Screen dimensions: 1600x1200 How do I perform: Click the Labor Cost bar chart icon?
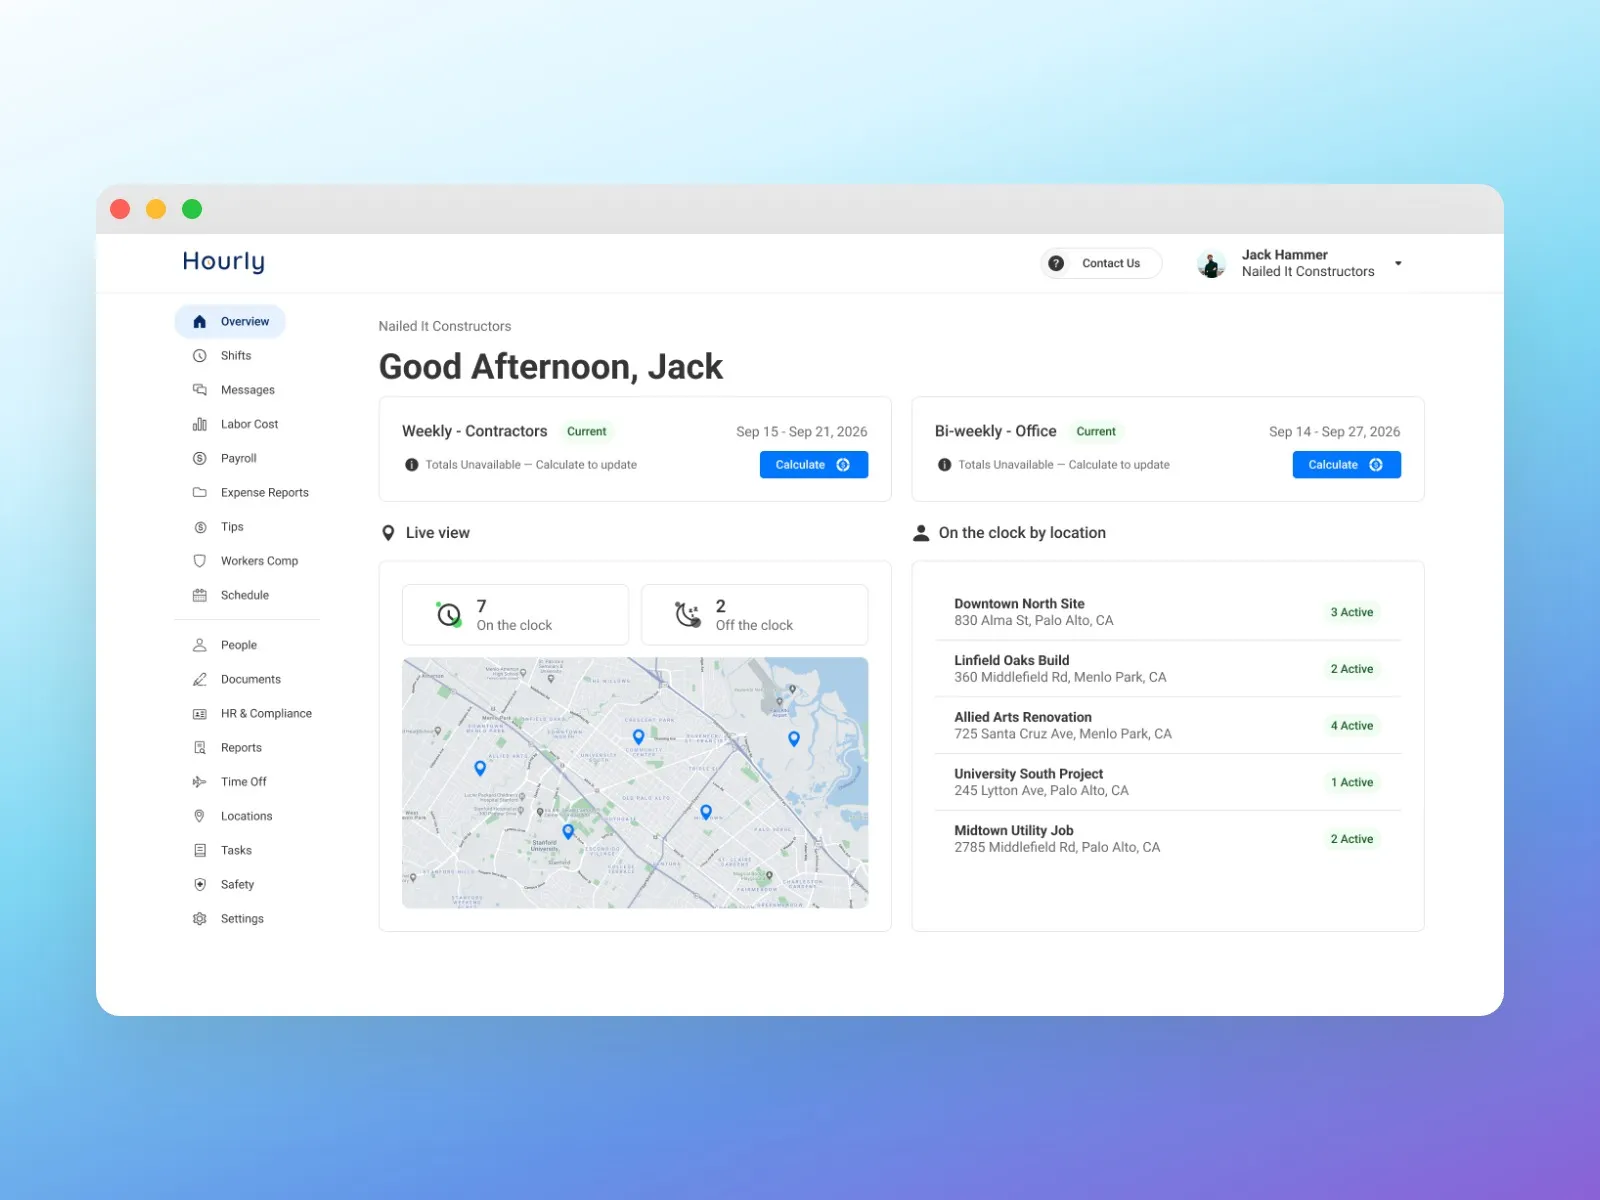click(199, 424)
